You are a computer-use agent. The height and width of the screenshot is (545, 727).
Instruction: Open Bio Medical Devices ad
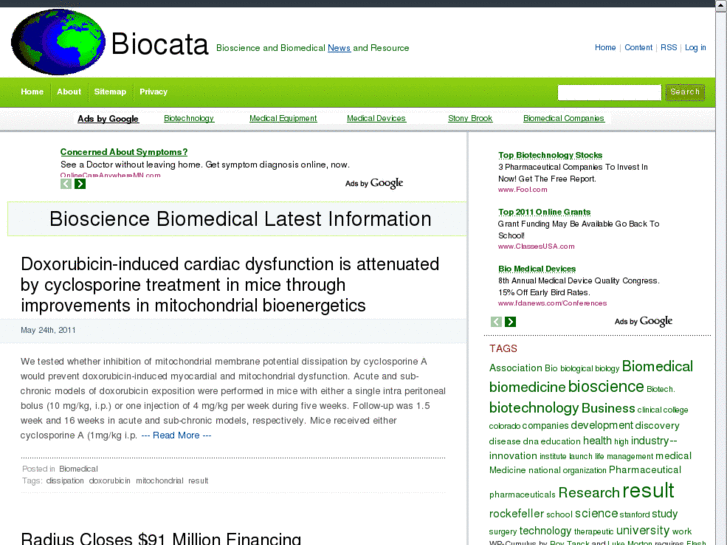[x=537, y=269]
